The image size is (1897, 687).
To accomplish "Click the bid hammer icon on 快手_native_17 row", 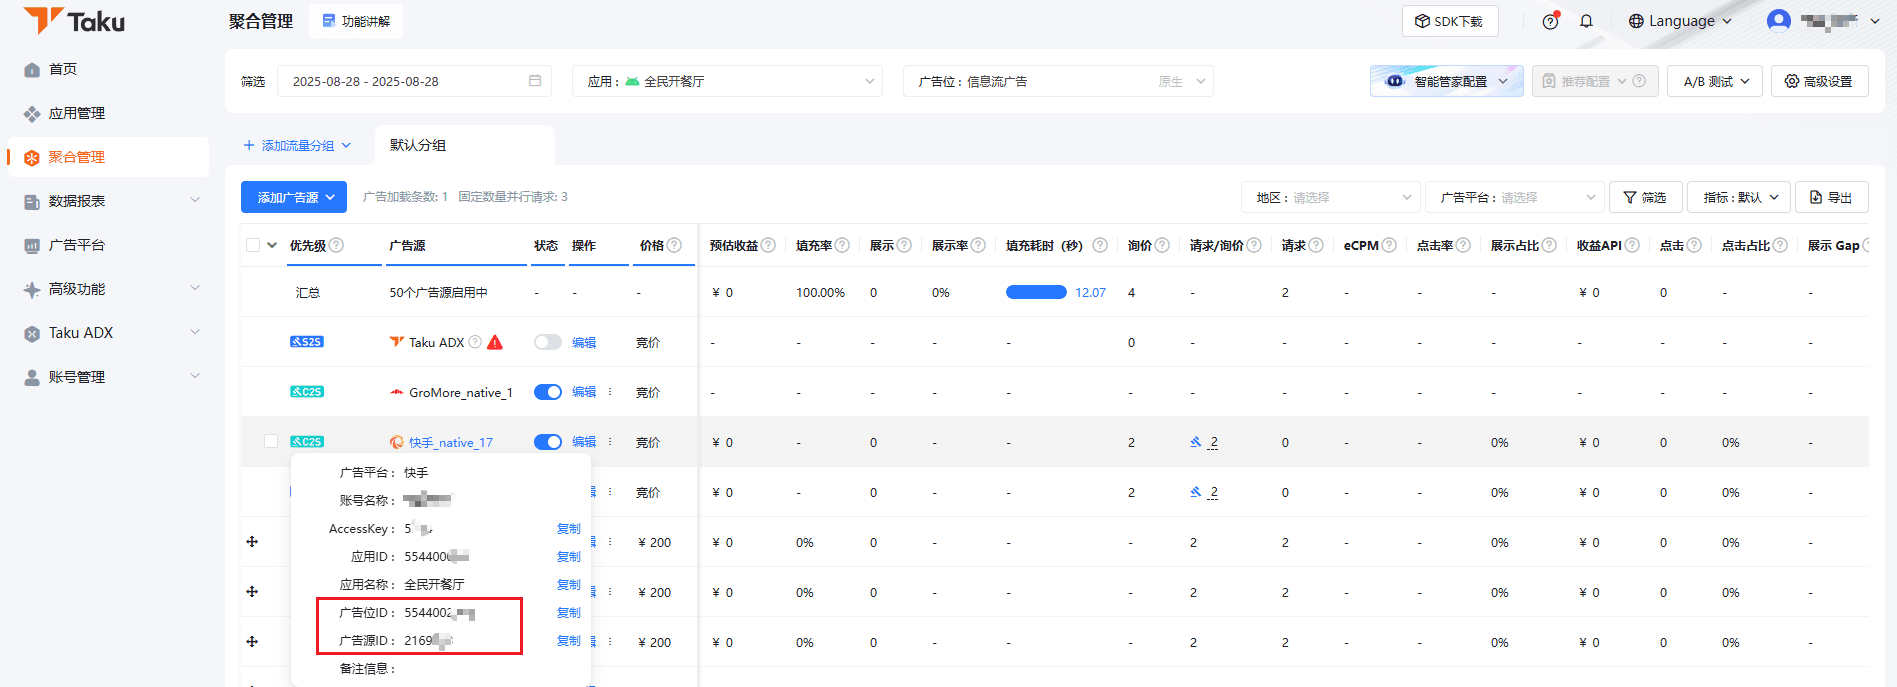I will (1196, 441).
